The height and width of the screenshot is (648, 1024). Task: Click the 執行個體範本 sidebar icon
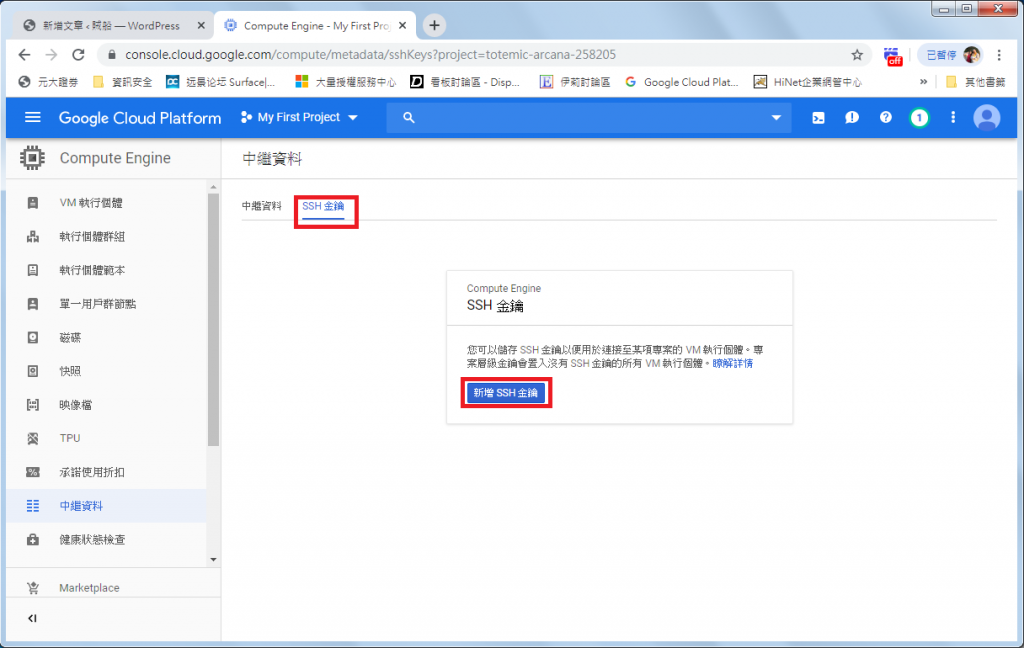pos(33,270)
